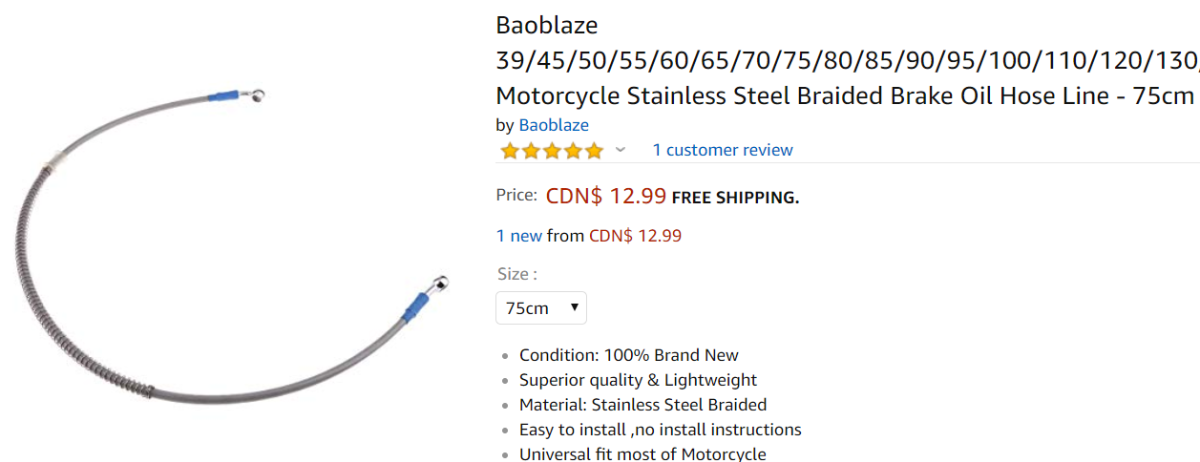Click the first gold star in rating

[509, 151]
